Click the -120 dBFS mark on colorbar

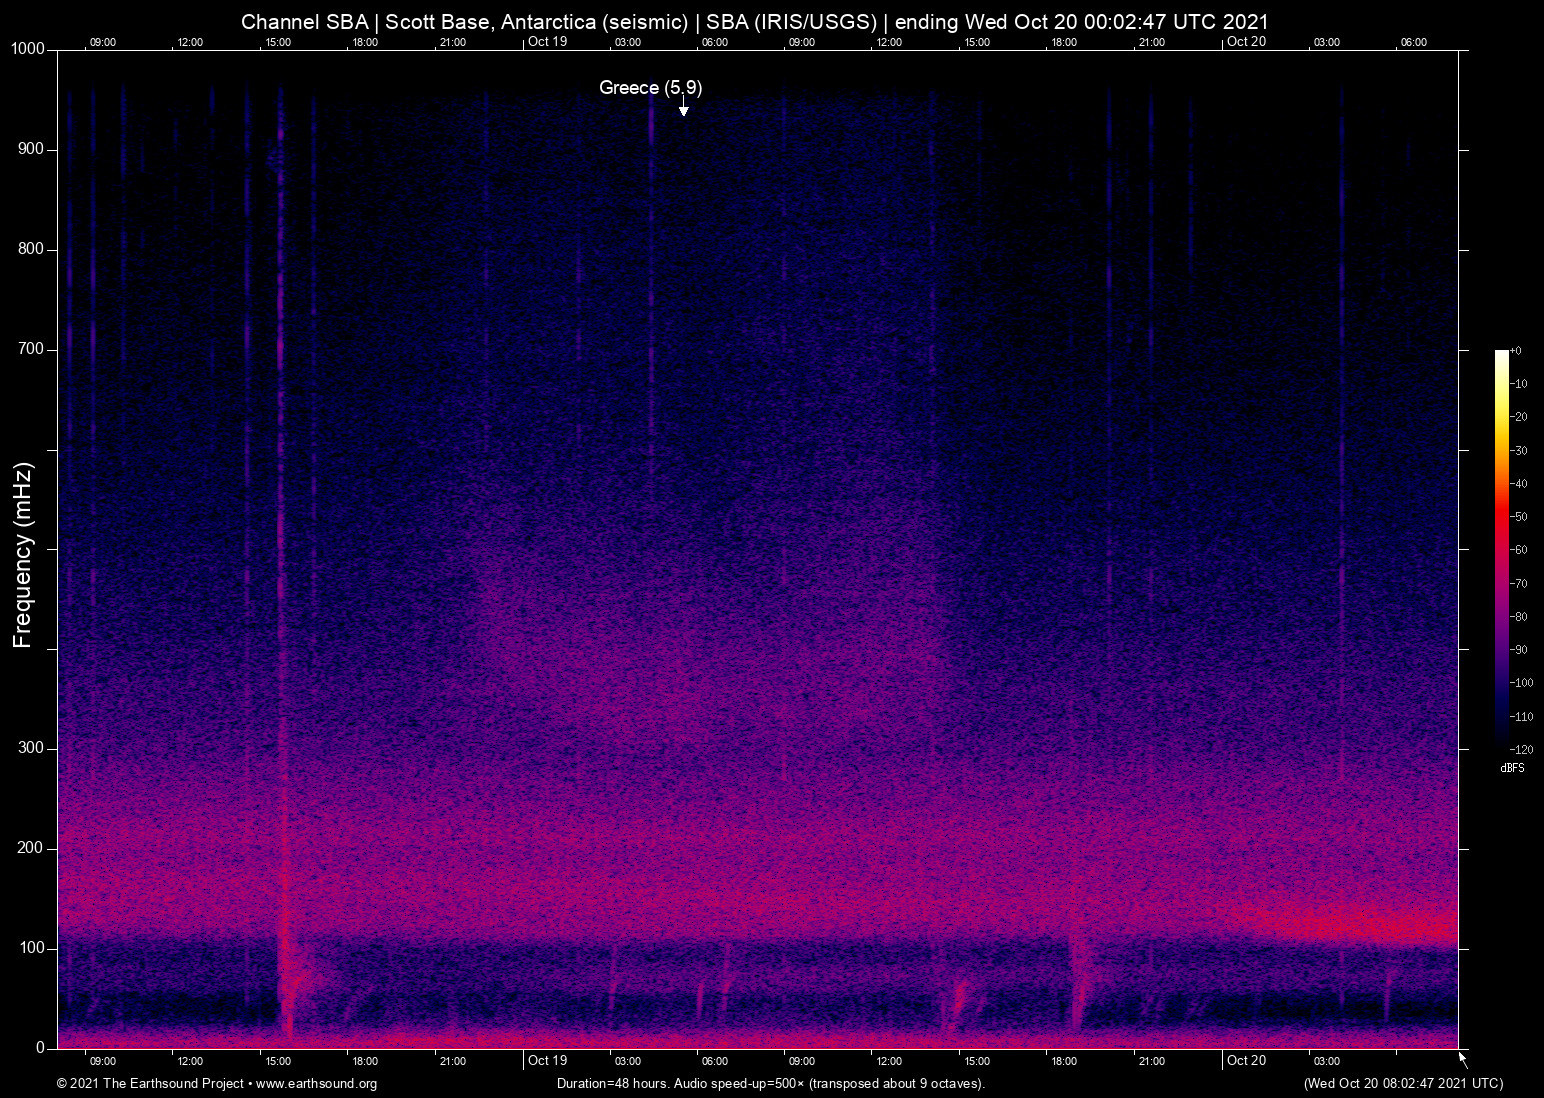pyautogui.click(x=1521, y=749)
